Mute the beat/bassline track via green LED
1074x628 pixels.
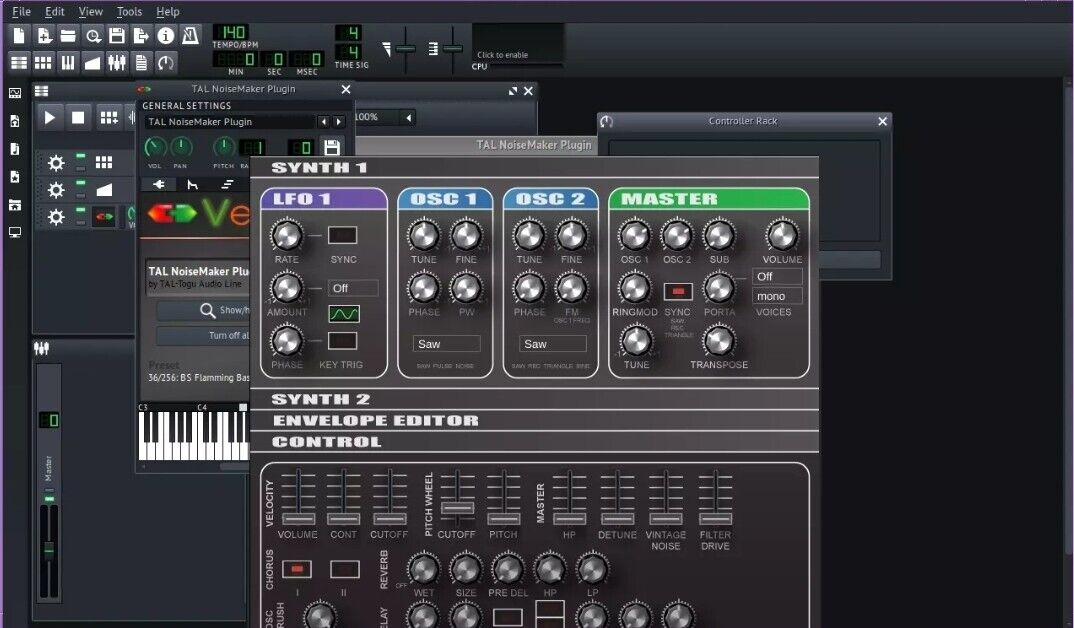(x=81, y=155)
